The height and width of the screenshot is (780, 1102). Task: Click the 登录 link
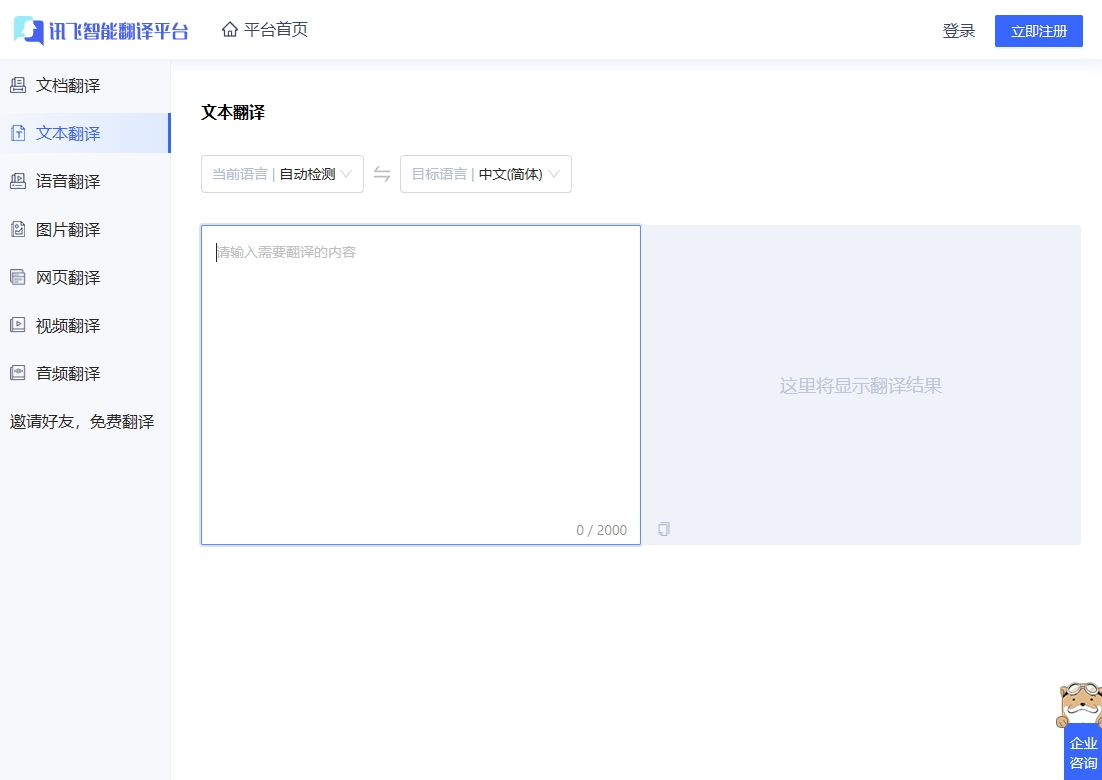958,31
